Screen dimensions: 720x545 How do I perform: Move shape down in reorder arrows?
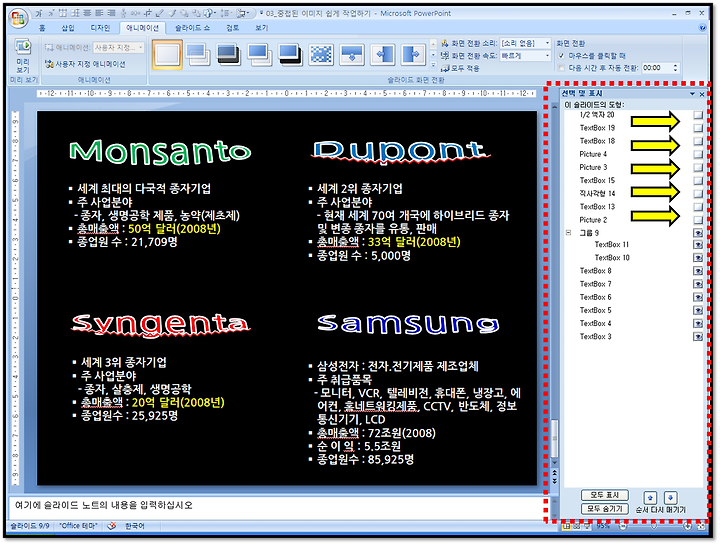point(671,498)
